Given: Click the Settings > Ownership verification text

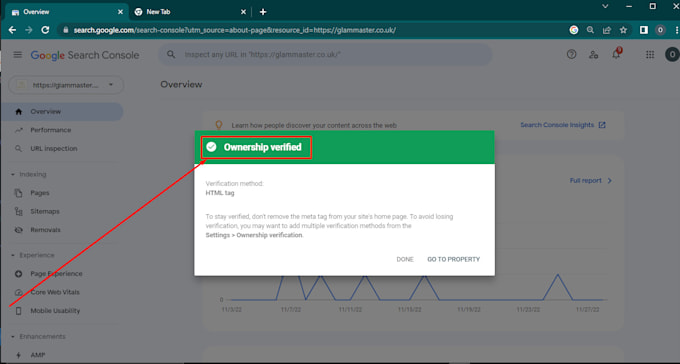Looking at the screenshot, I should click(254, 235).
